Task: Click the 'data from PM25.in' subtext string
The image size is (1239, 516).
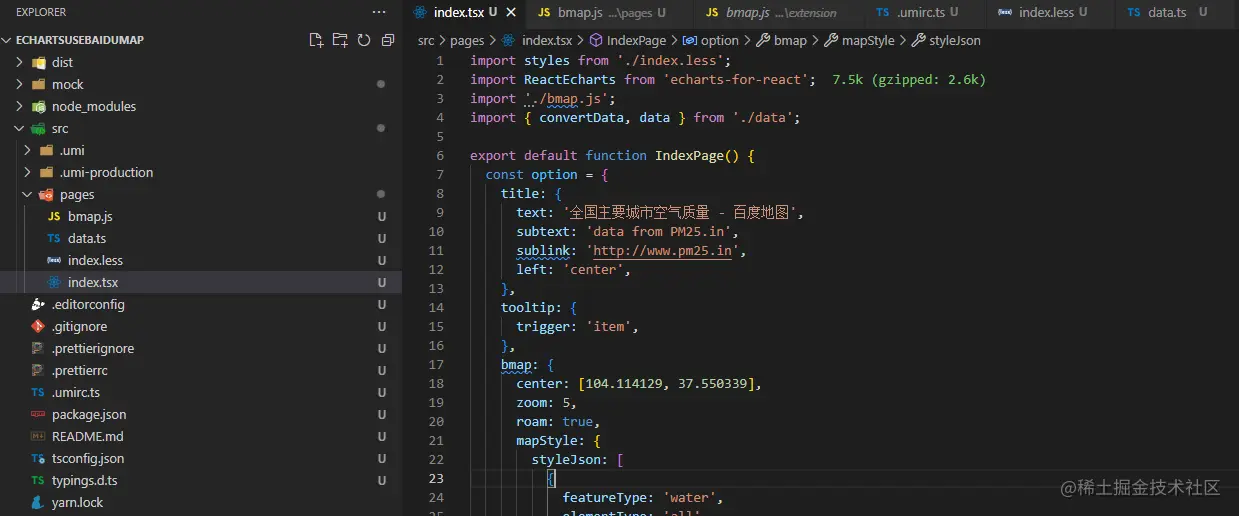Action: (x=658, y=232)
